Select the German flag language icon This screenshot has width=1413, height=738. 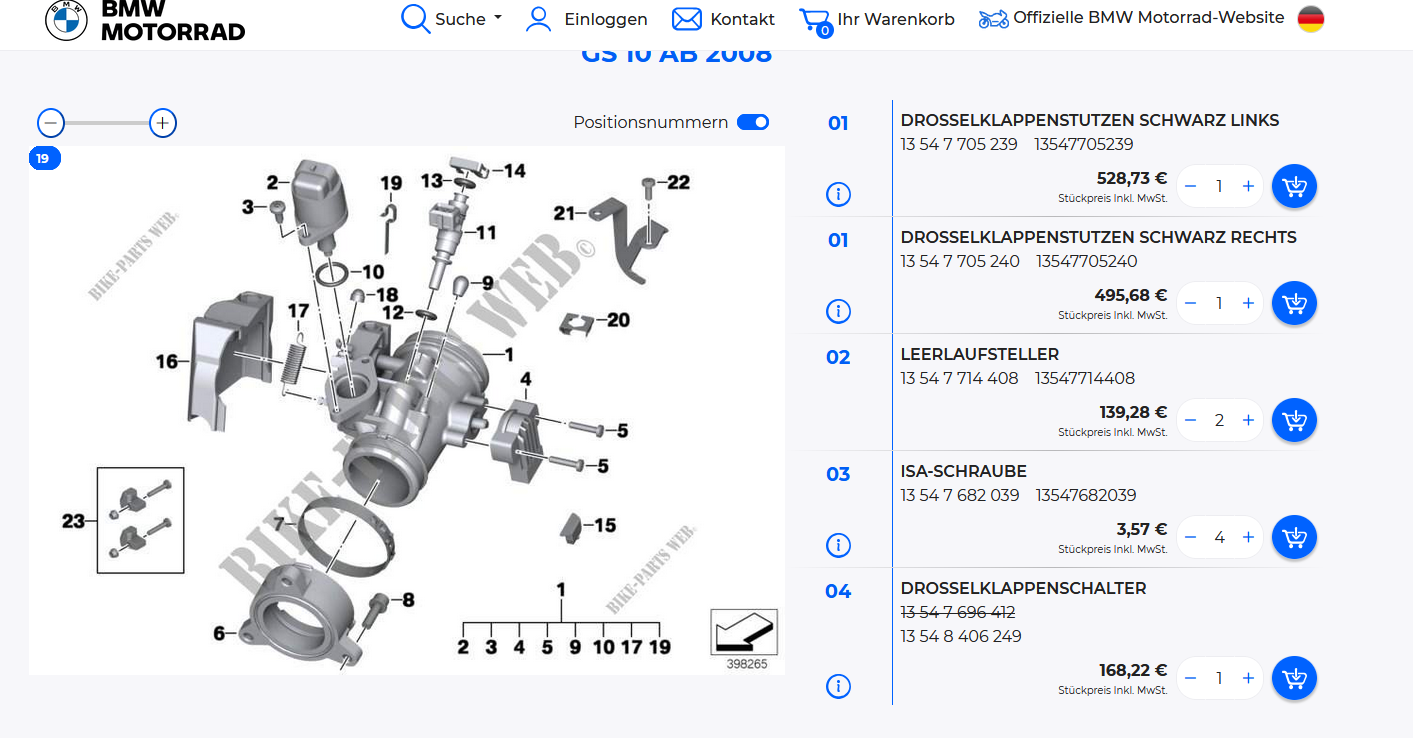(1311, 18)
